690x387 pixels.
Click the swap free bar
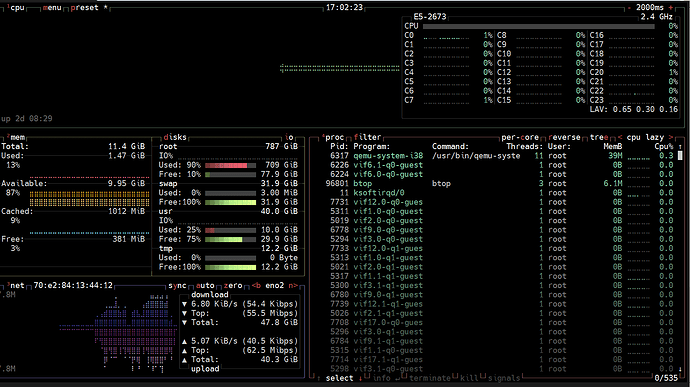tap(231, 202)
